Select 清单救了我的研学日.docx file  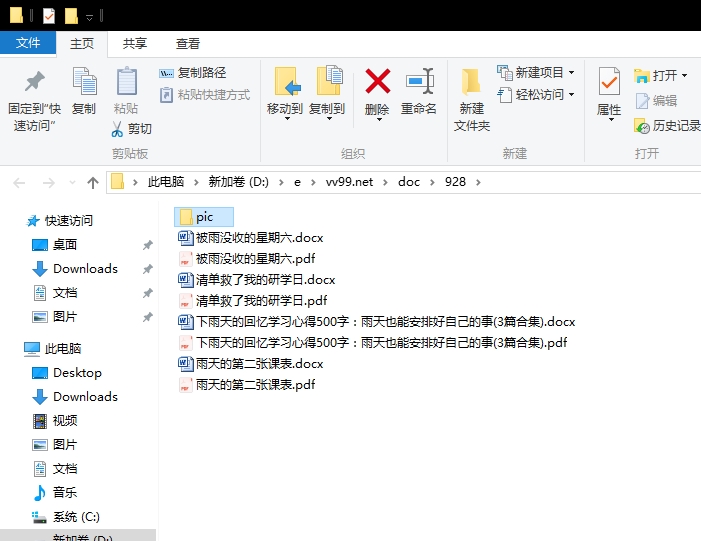257,280
